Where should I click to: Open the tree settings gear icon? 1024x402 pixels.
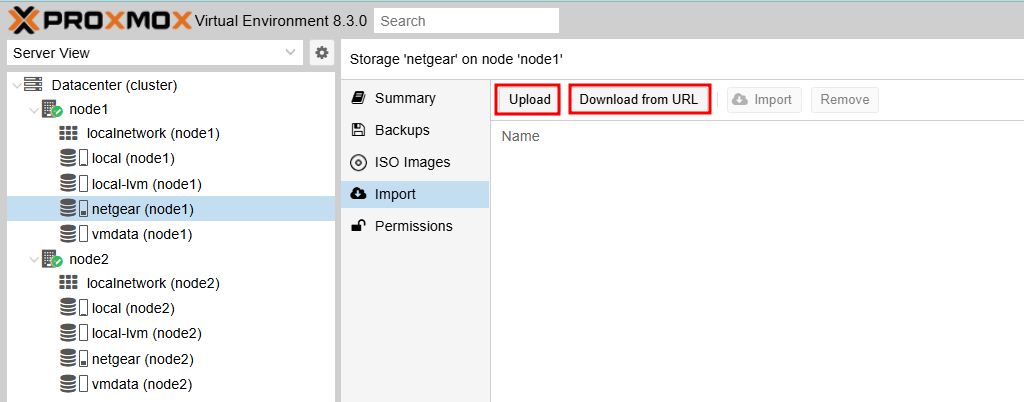321,53
